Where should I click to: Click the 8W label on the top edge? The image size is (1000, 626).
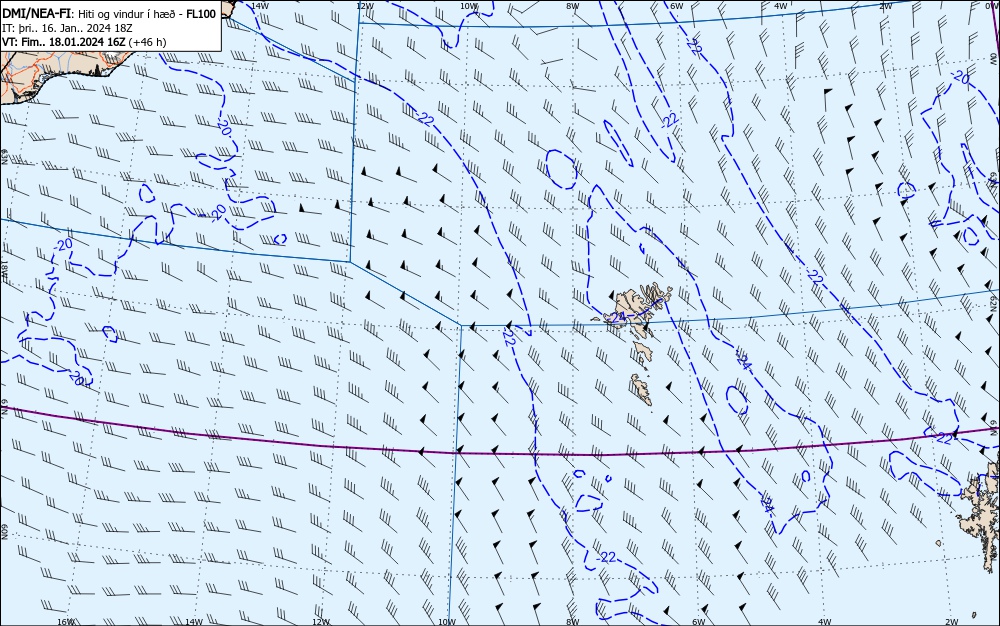pos(573,5)
